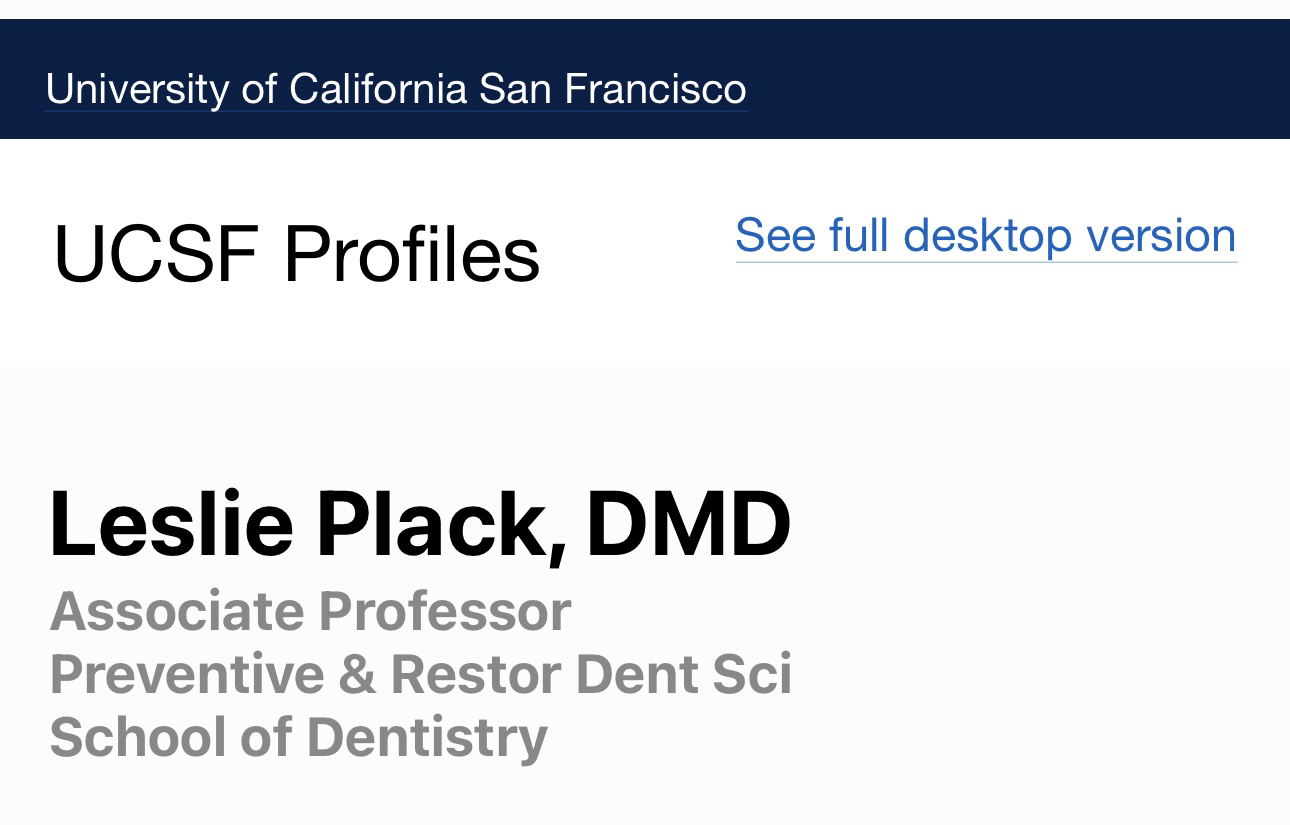Click the UCSF Profiles title
The image size is (1290, 825).
(296, 254)
